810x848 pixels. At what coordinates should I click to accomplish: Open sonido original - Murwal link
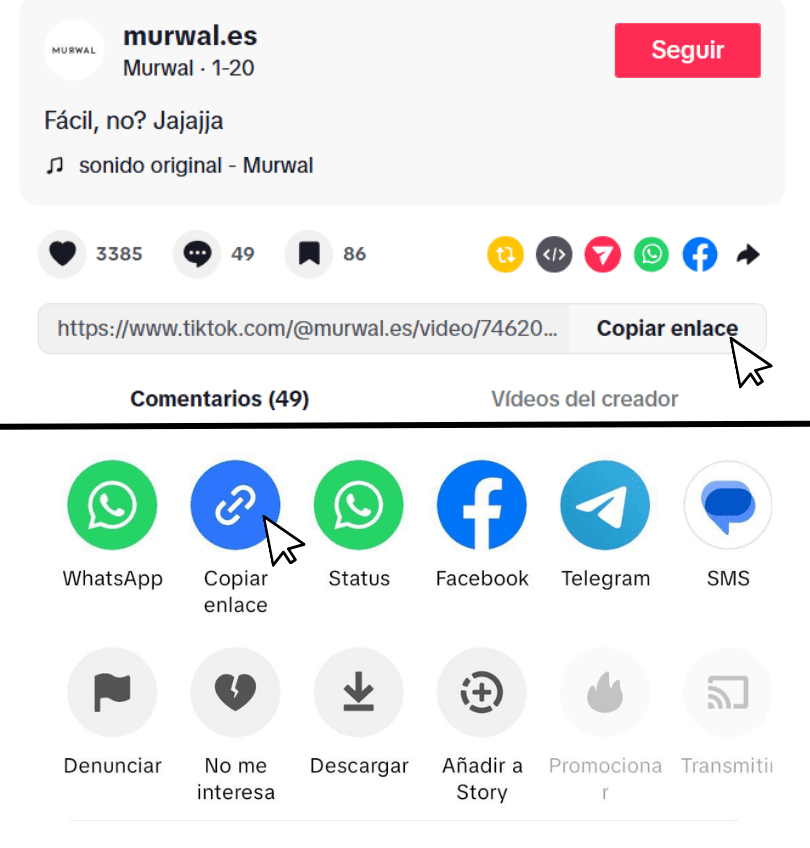pos(196,165)
